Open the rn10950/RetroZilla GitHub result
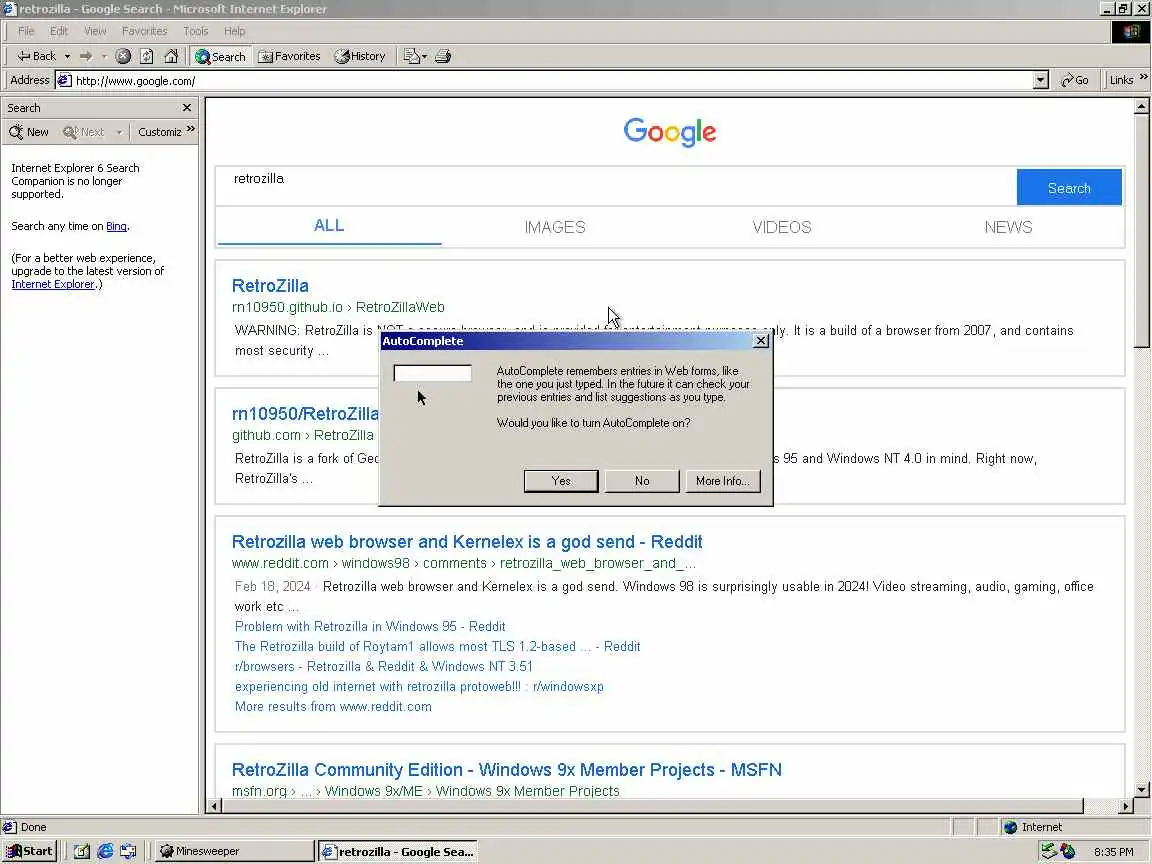1152x864 pixels. point(305,414)
